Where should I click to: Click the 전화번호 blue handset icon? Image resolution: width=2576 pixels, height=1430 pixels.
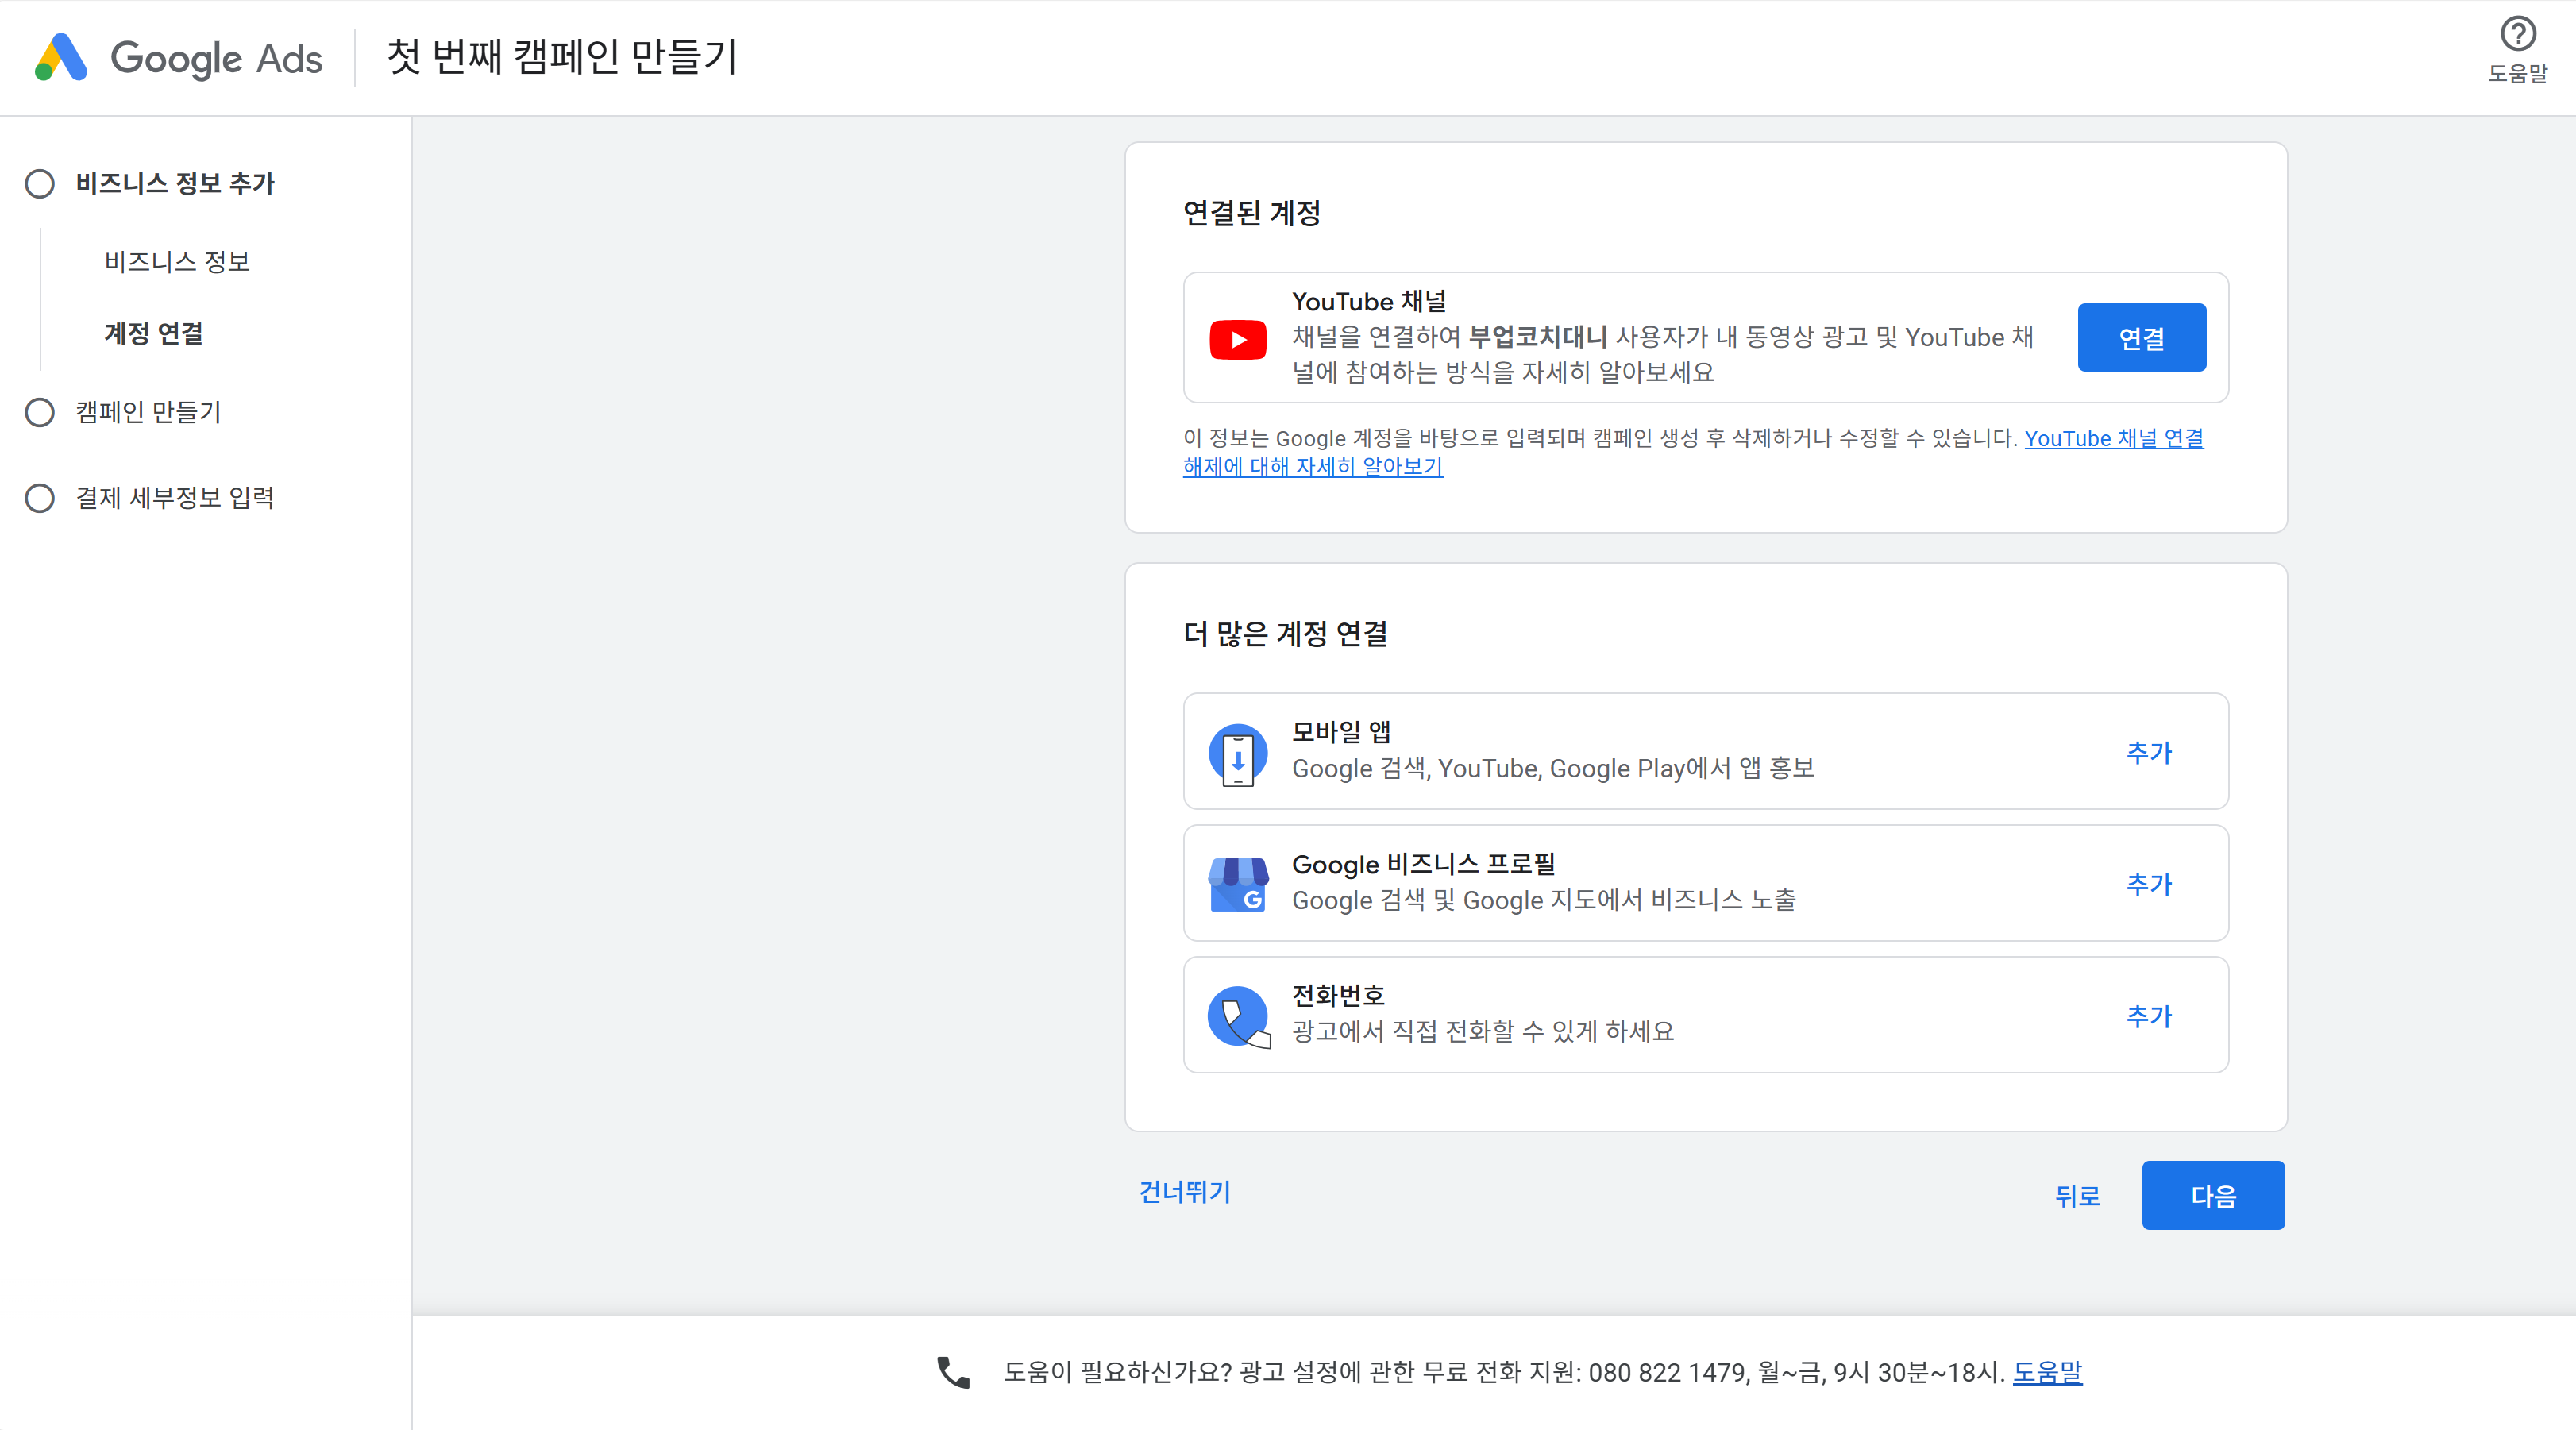1238,1017
